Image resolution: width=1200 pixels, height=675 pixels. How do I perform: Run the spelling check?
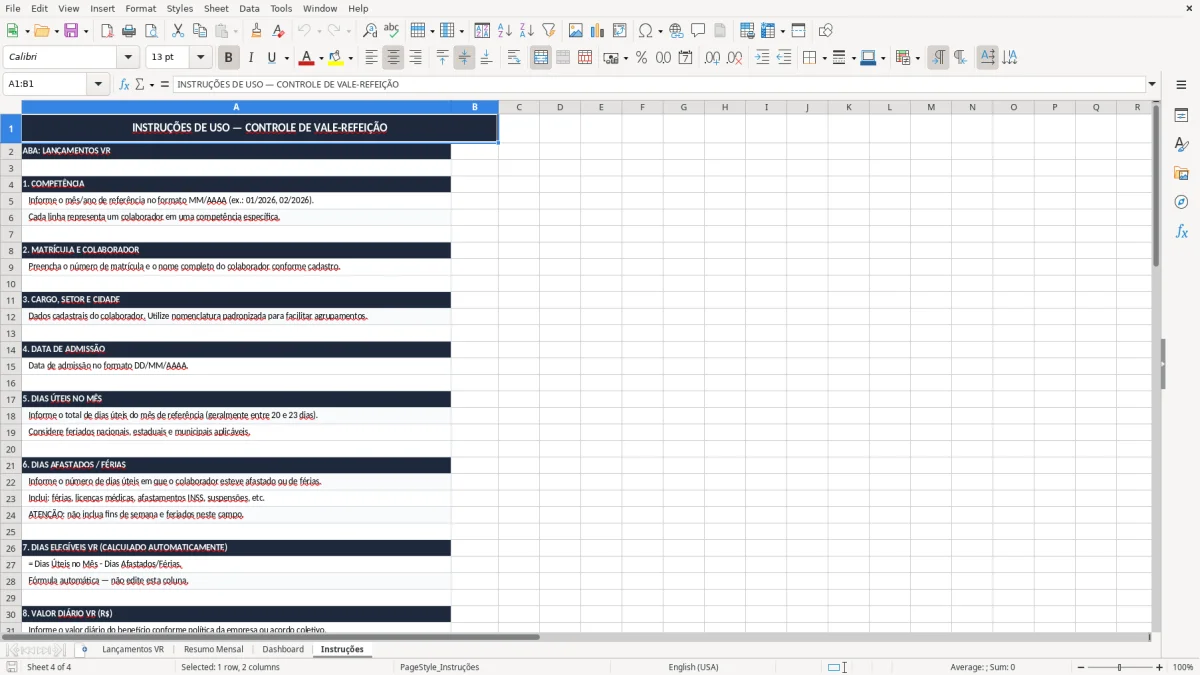(392, 31)
